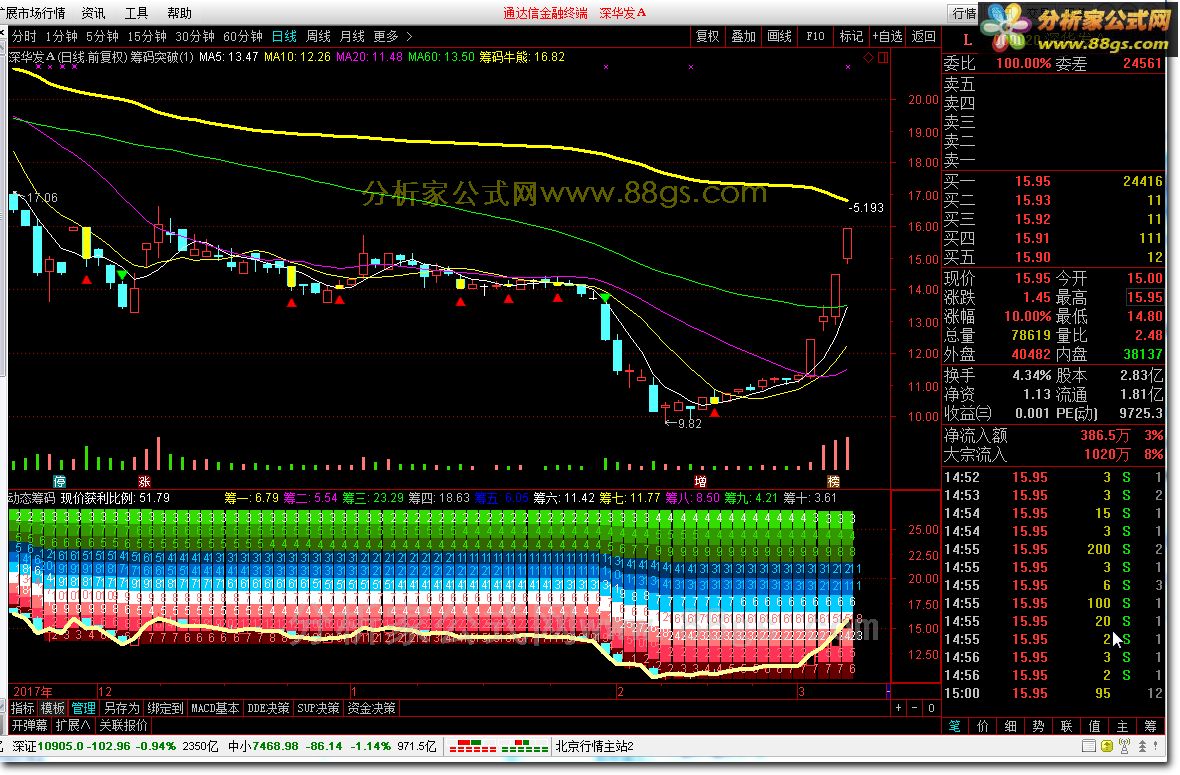This screenshot has height=775, width=1180.
Task: Click the 深证 index readout in the status bar
Action: [x=114, y=746]
